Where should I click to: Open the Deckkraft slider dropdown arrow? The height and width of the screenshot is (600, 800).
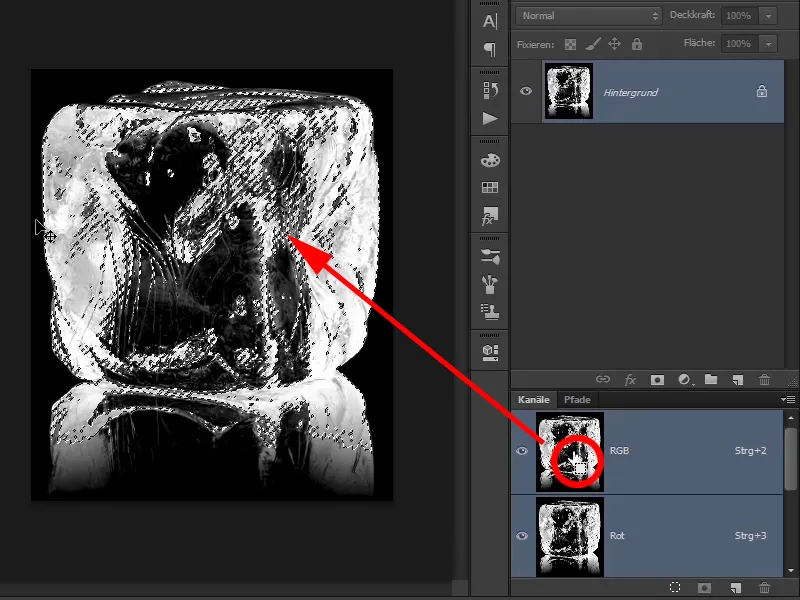(768, 16)
